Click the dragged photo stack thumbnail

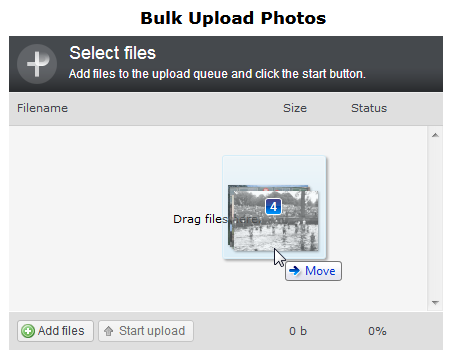(273, 218)
